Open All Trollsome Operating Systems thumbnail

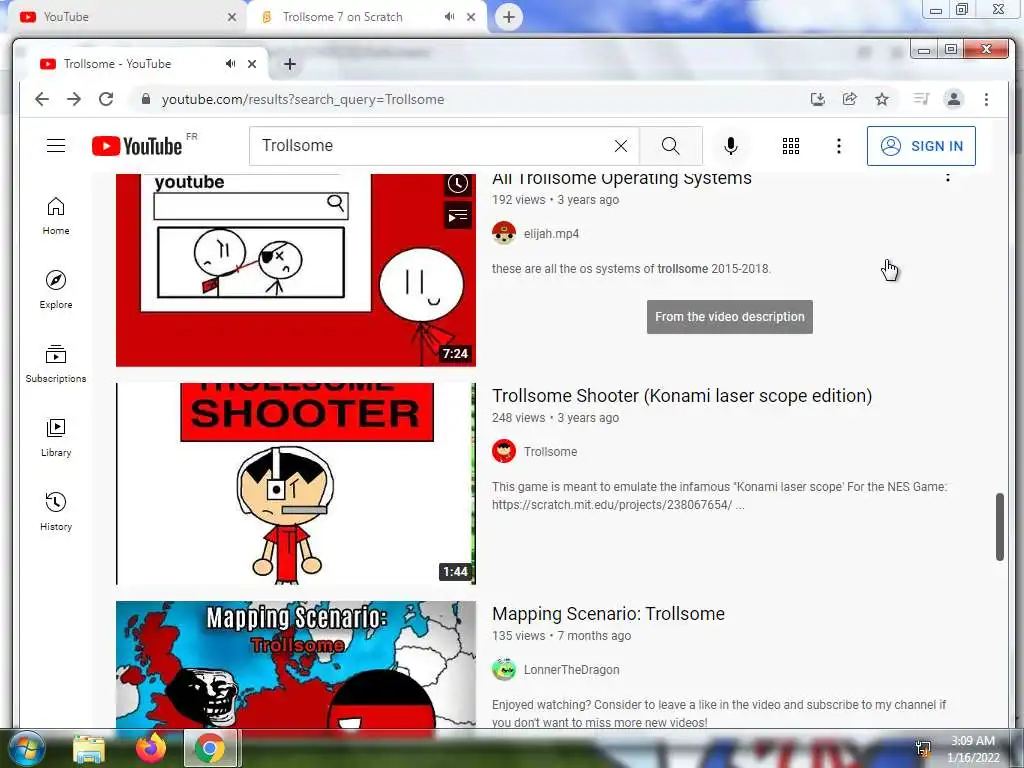296,270
